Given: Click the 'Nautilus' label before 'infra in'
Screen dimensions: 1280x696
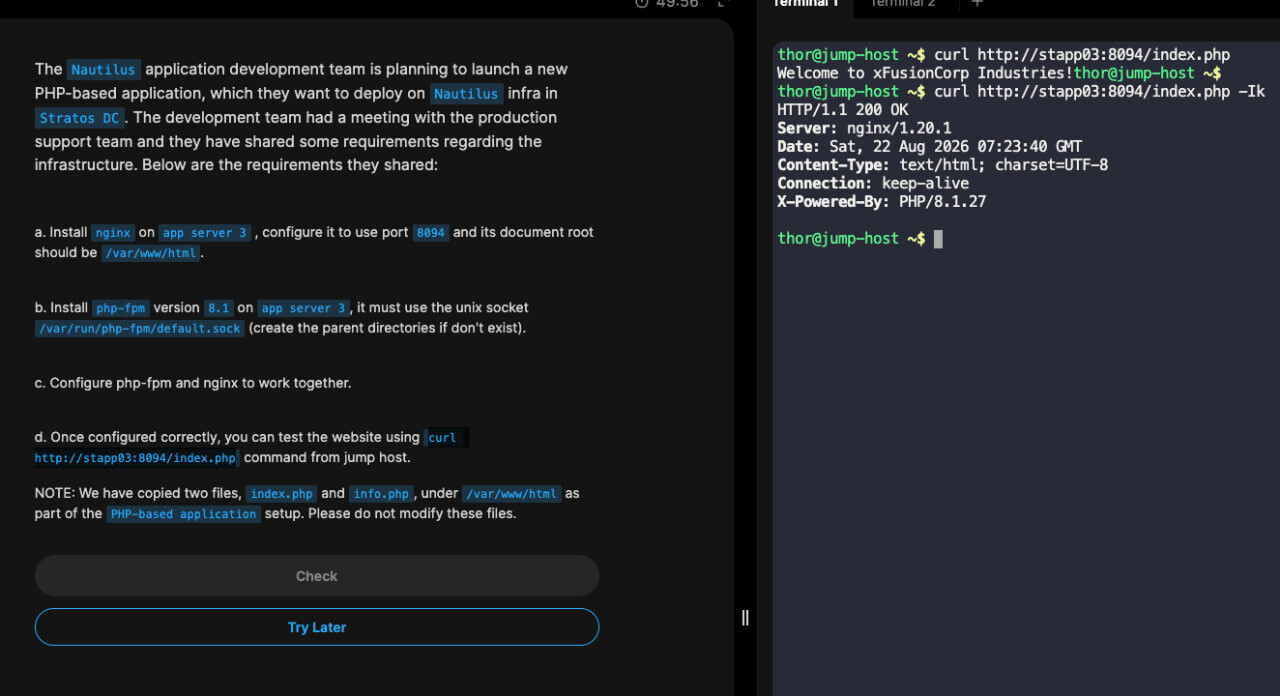Looking at the screenshot, I should [x=467, y=94].
